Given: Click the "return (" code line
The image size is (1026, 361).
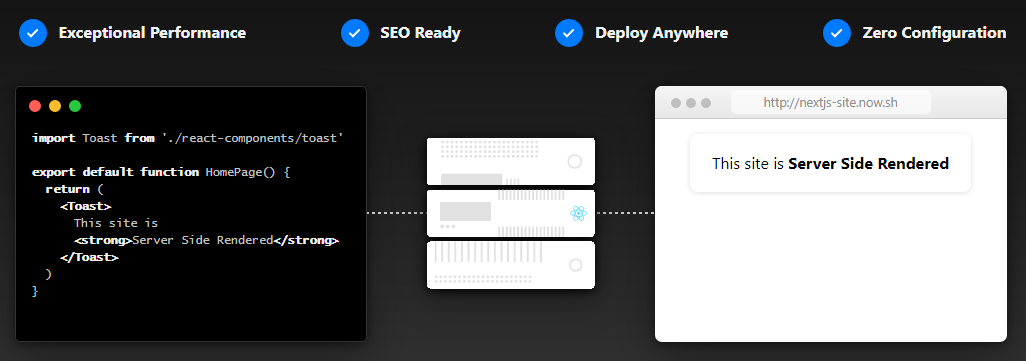Looking at the screenshot, I should tap(75, 189).
